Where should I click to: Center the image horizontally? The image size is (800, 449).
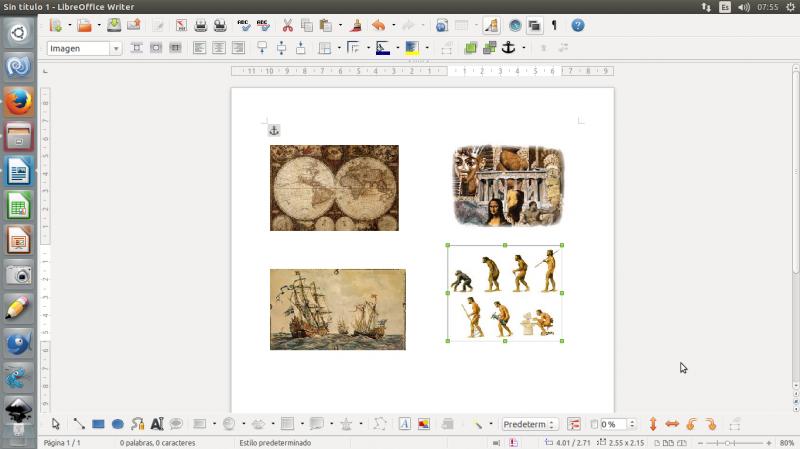[x=218, y=48]
